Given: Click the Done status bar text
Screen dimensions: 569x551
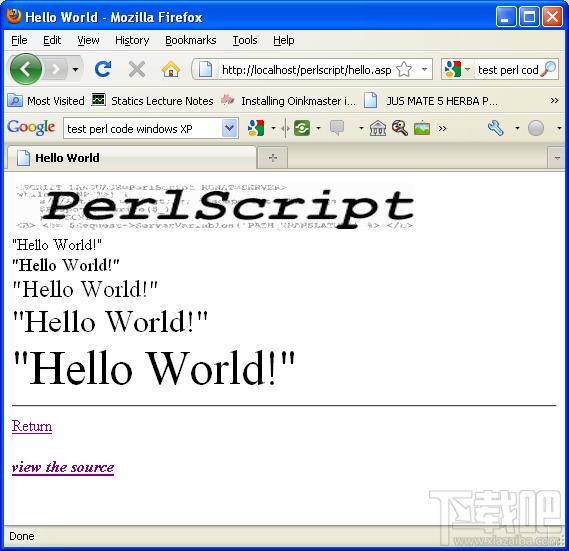Looking at the screenshot, I should pyautogui.click(x=22, y=536).
